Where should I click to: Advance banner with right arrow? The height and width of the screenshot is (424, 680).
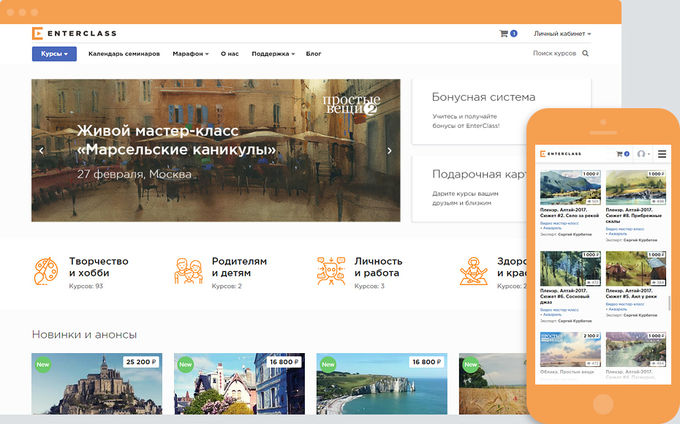(389, 151)
